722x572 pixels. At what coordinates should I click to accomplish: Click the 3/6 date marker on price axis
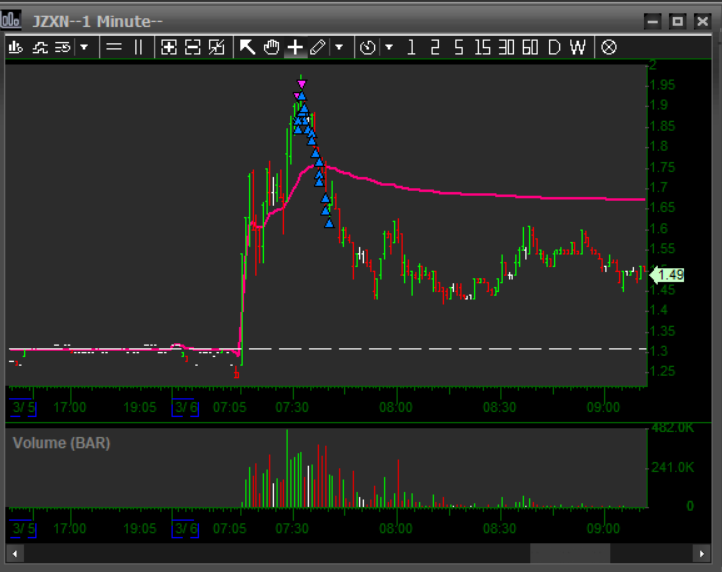tap(186, 408)
